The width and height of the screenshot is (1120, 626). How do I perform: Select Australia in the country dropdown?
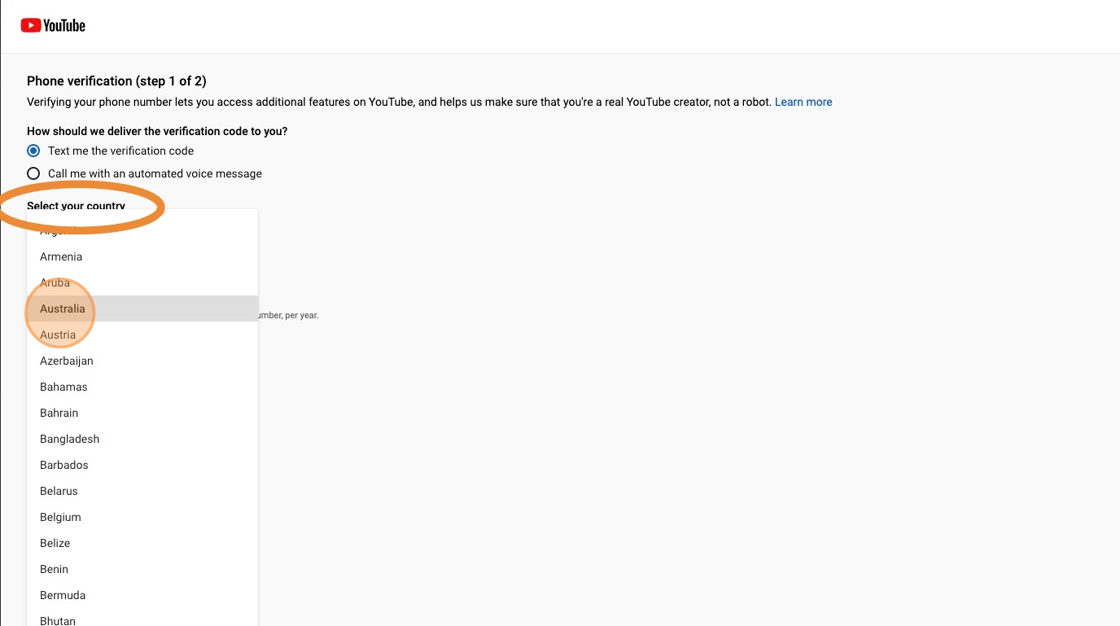(142, 309)
